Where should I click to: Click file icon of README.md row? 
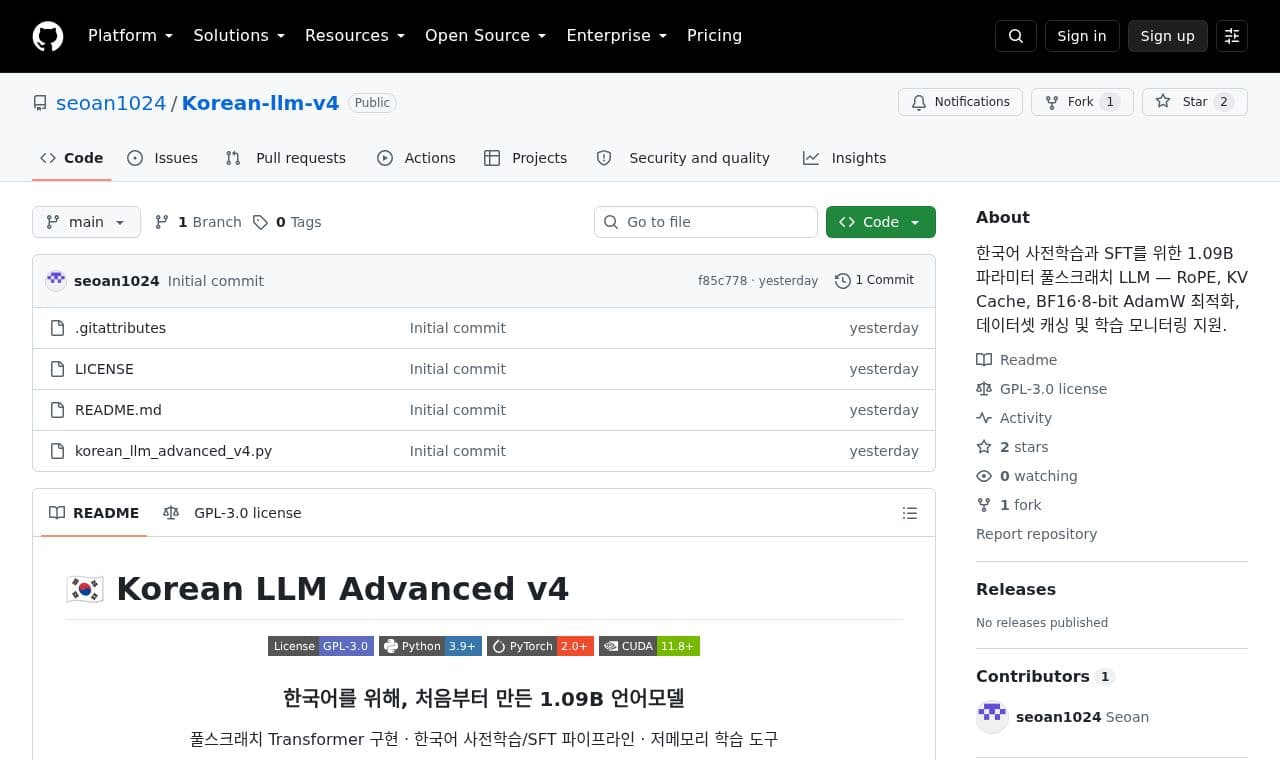(x=57, y=410)
